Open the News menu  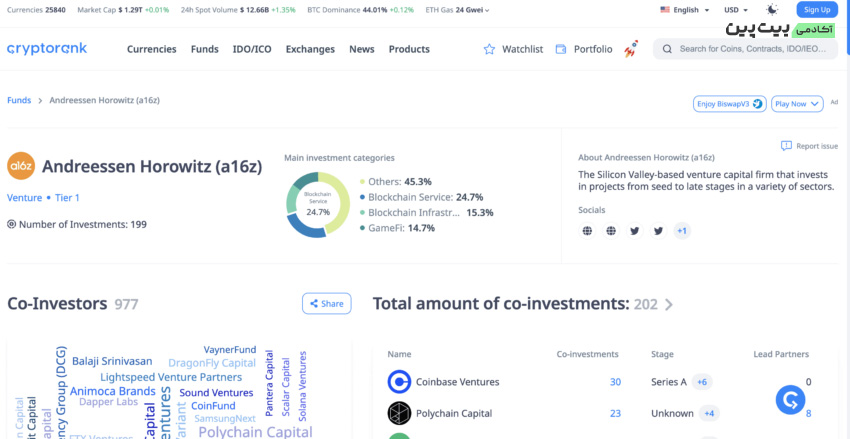coord(362,49)
